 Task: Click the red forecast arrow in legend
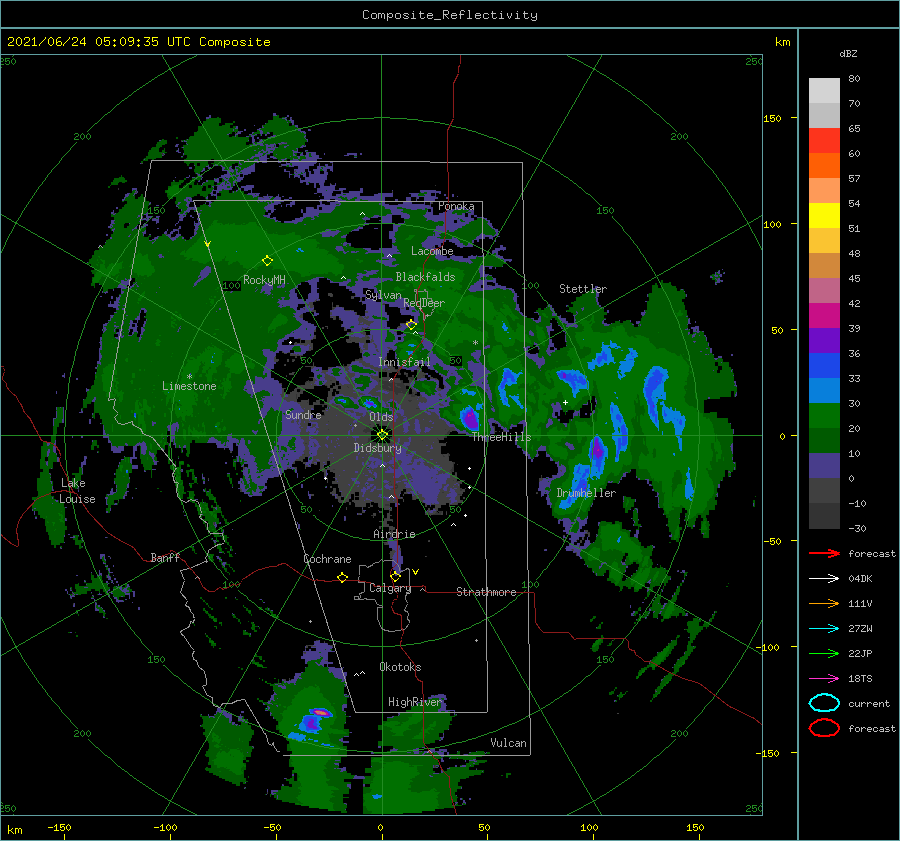824,553
